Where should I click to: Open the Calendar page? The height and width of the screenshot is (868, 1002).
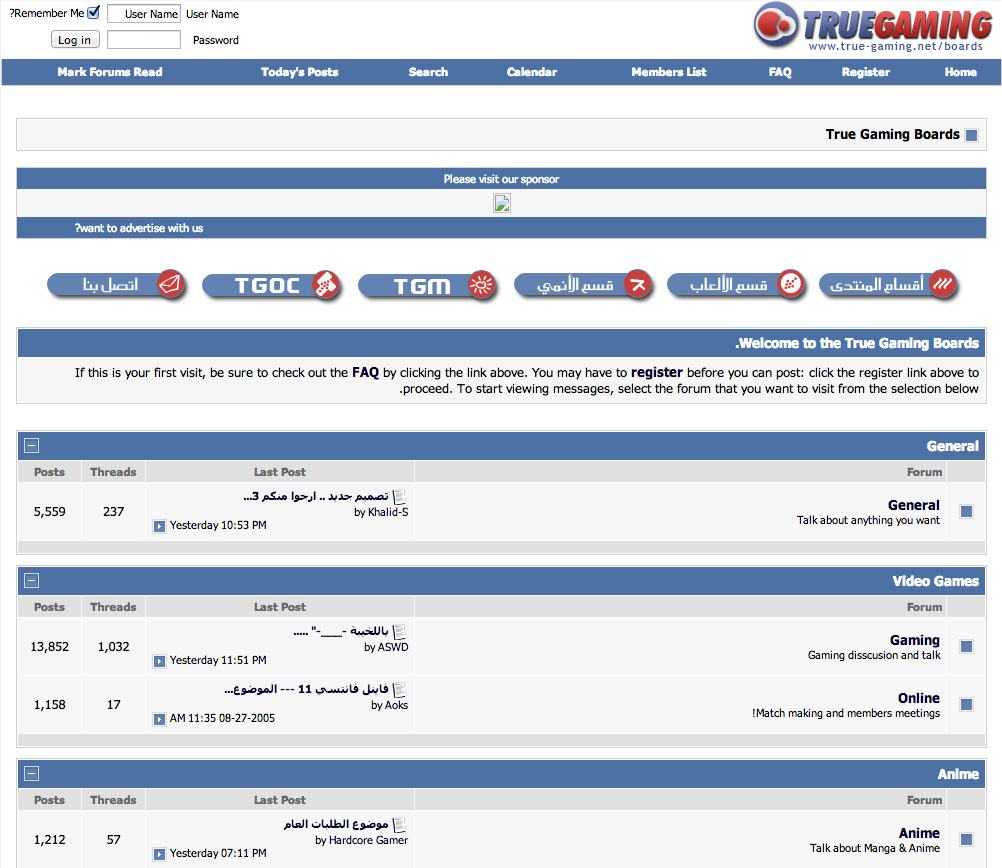[x=532, y=72]
